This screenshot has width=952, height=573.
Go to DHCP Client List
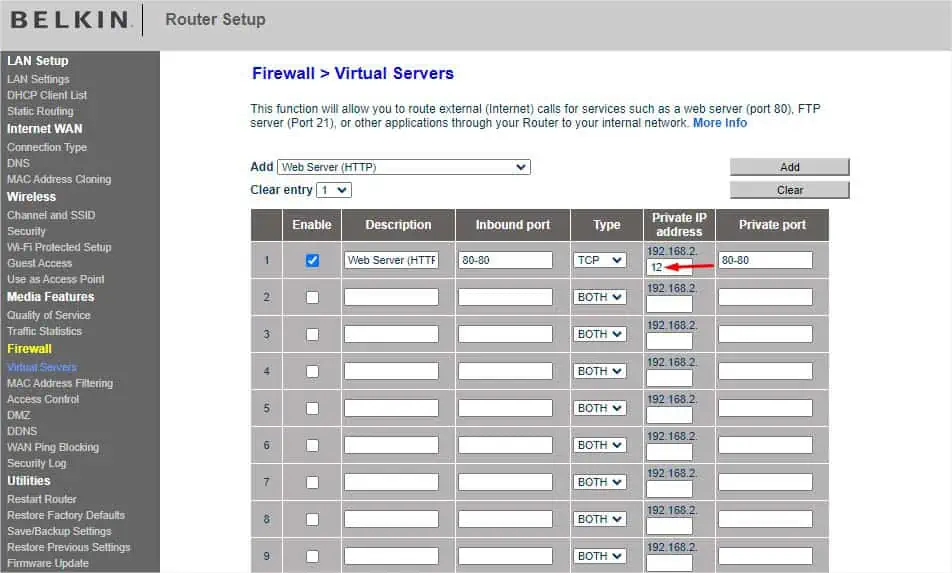coord(47,95)
